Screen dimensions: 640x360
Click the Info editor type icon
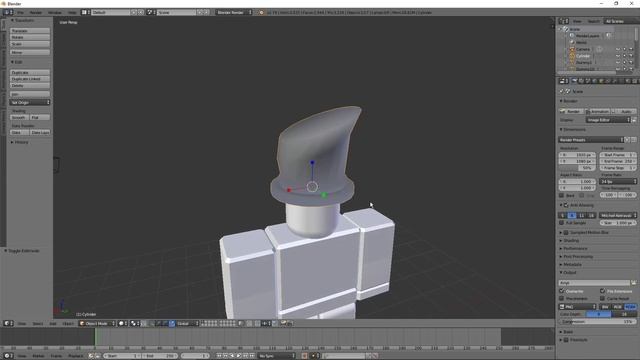coord(7,12)
